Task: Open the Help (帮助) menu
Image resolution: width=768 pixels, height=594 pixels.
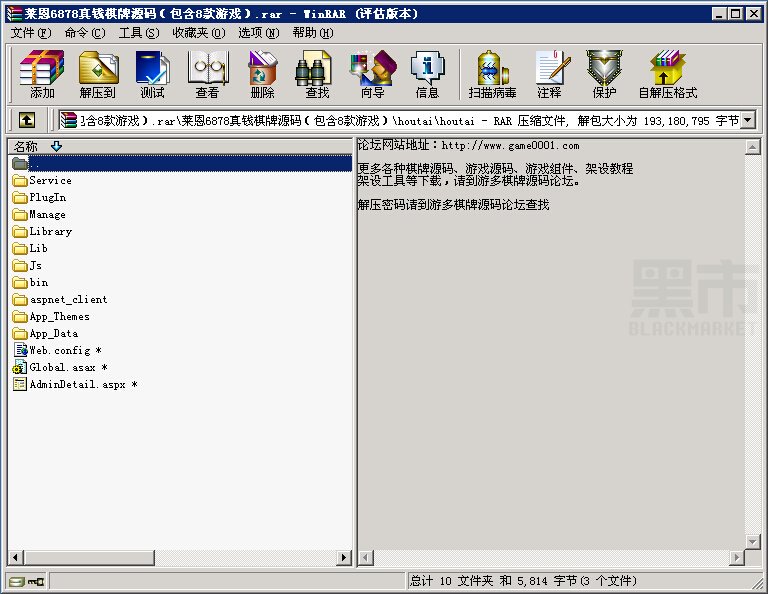Action: [313, 33]
